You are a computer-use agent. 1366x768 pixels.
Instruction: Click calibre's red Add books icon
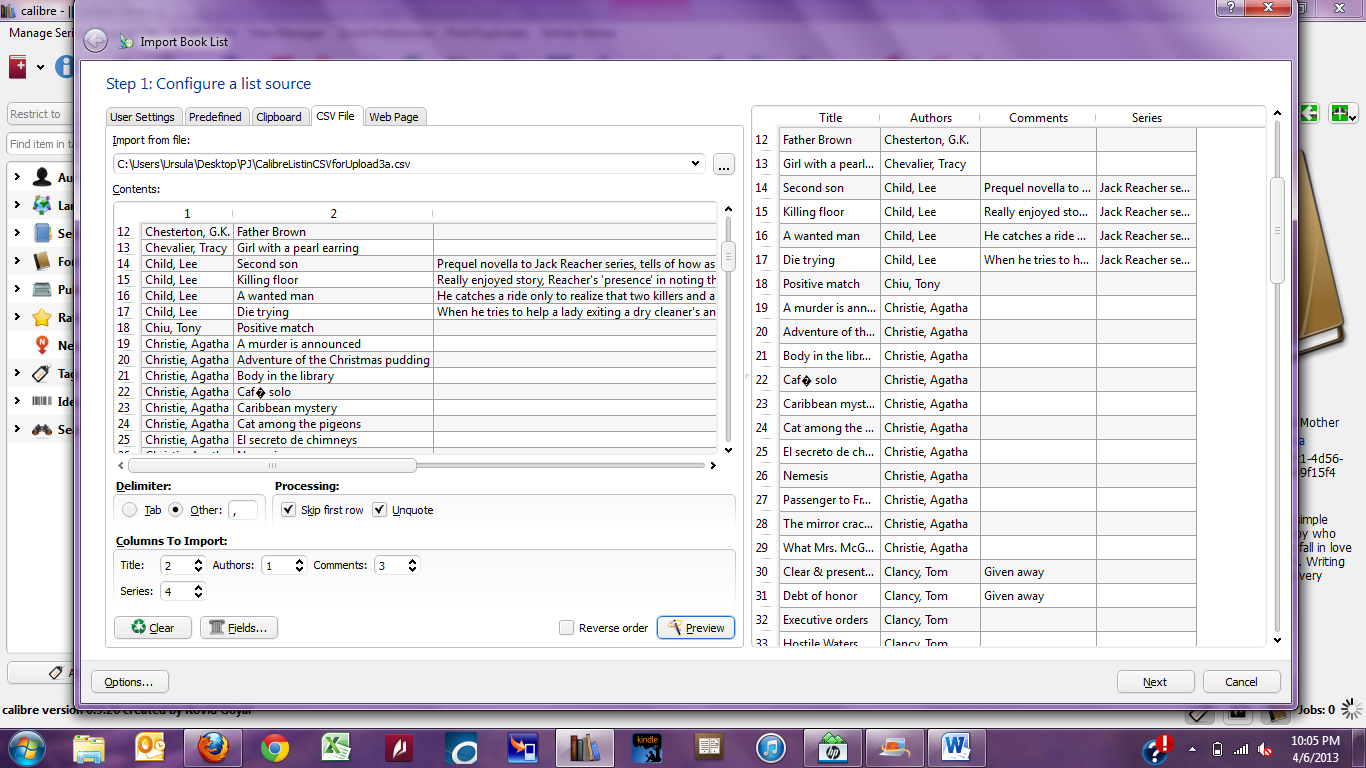point(18,67)
